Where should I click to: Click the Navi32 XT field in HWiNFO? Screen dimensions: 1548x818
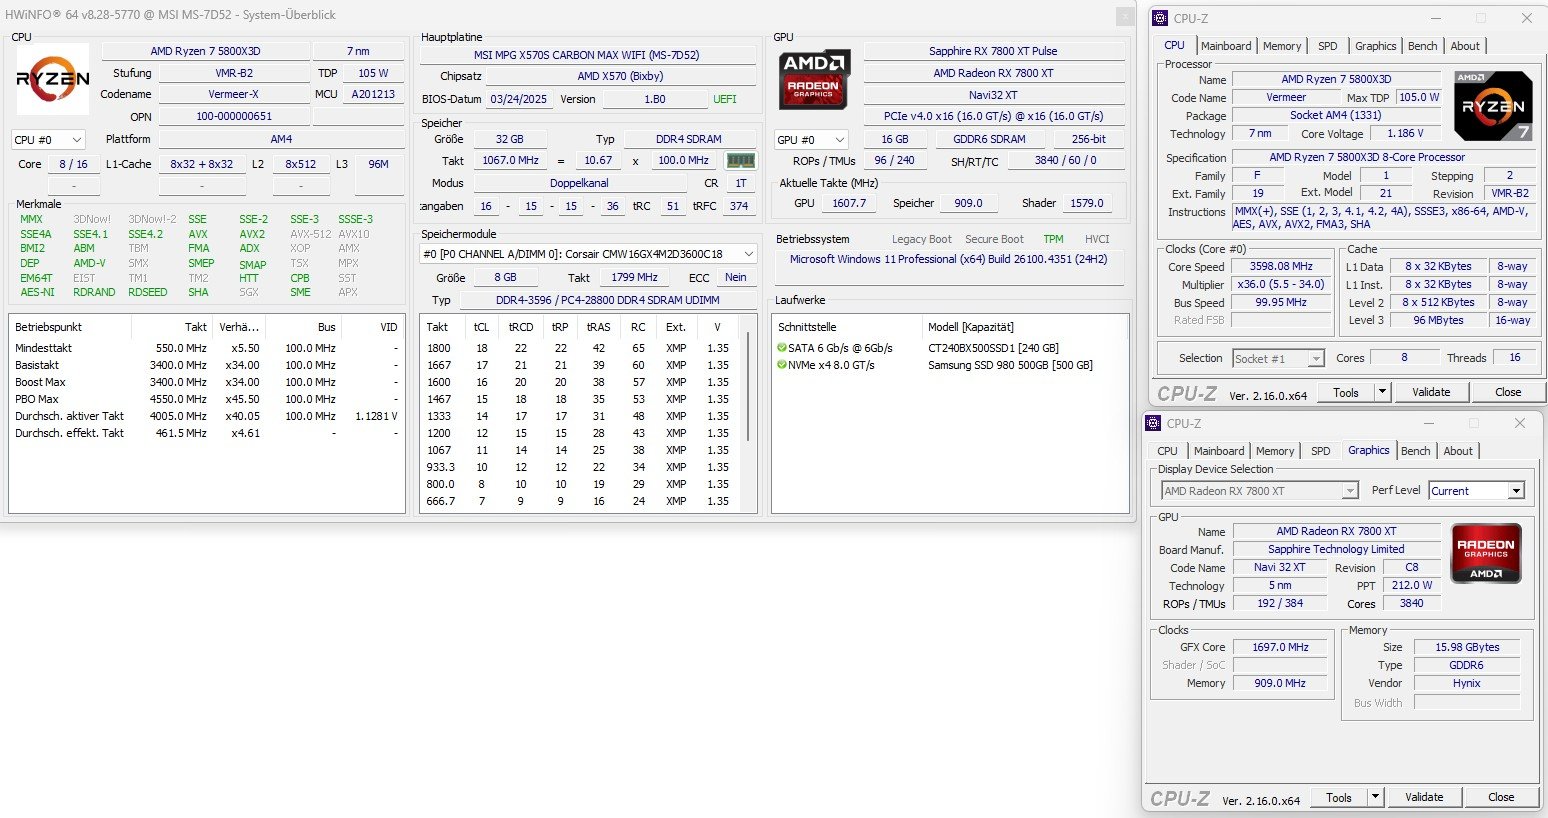[x=993, y=95]
